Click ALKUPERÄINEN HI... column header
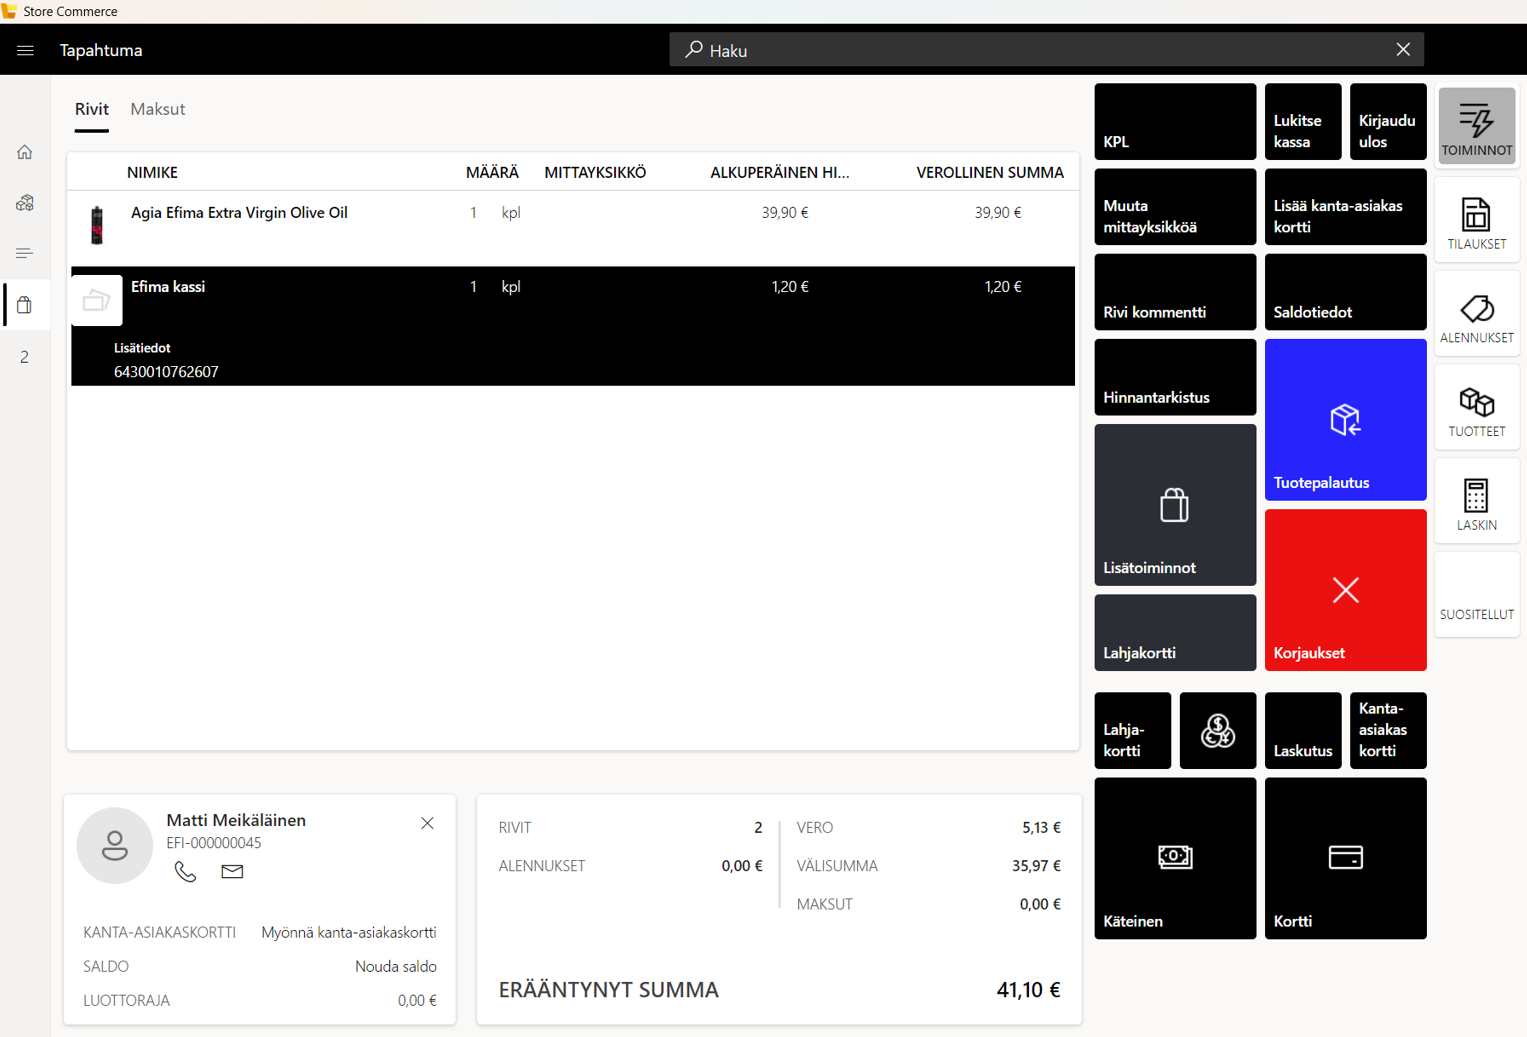Image resolution: width=1527 pixels, height=1037 pixels. (780, 172)
